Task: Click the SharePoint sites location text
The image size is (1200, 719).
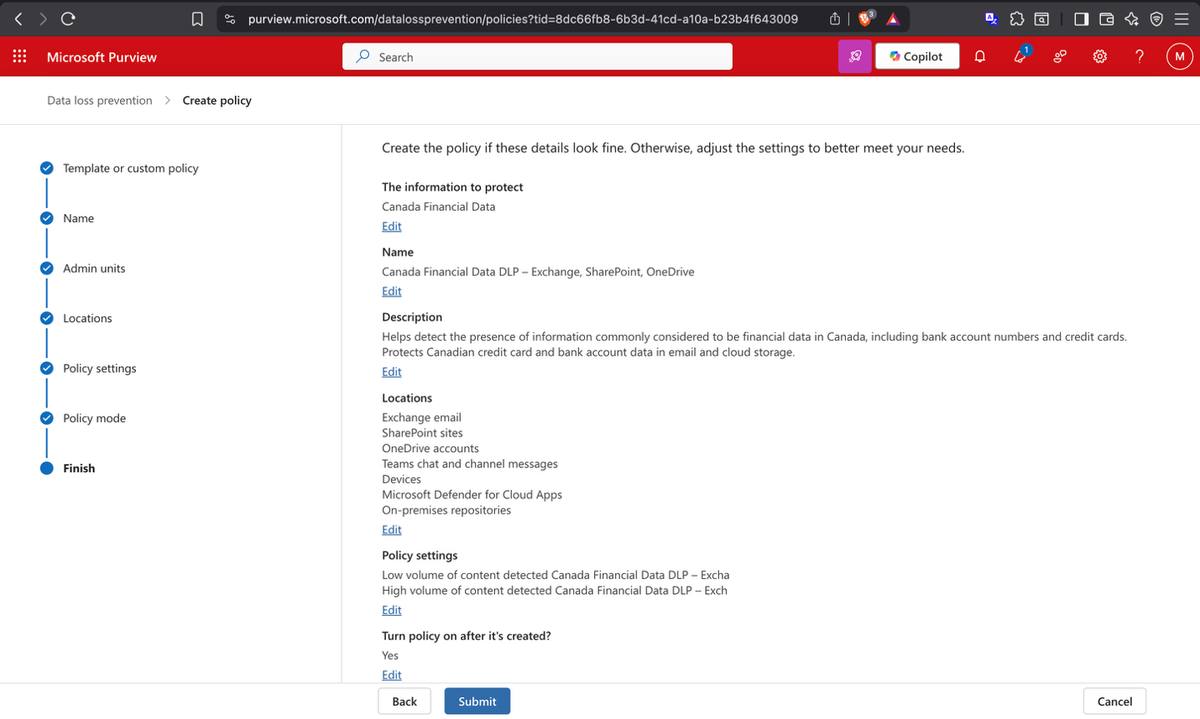Action: [422, 432]
